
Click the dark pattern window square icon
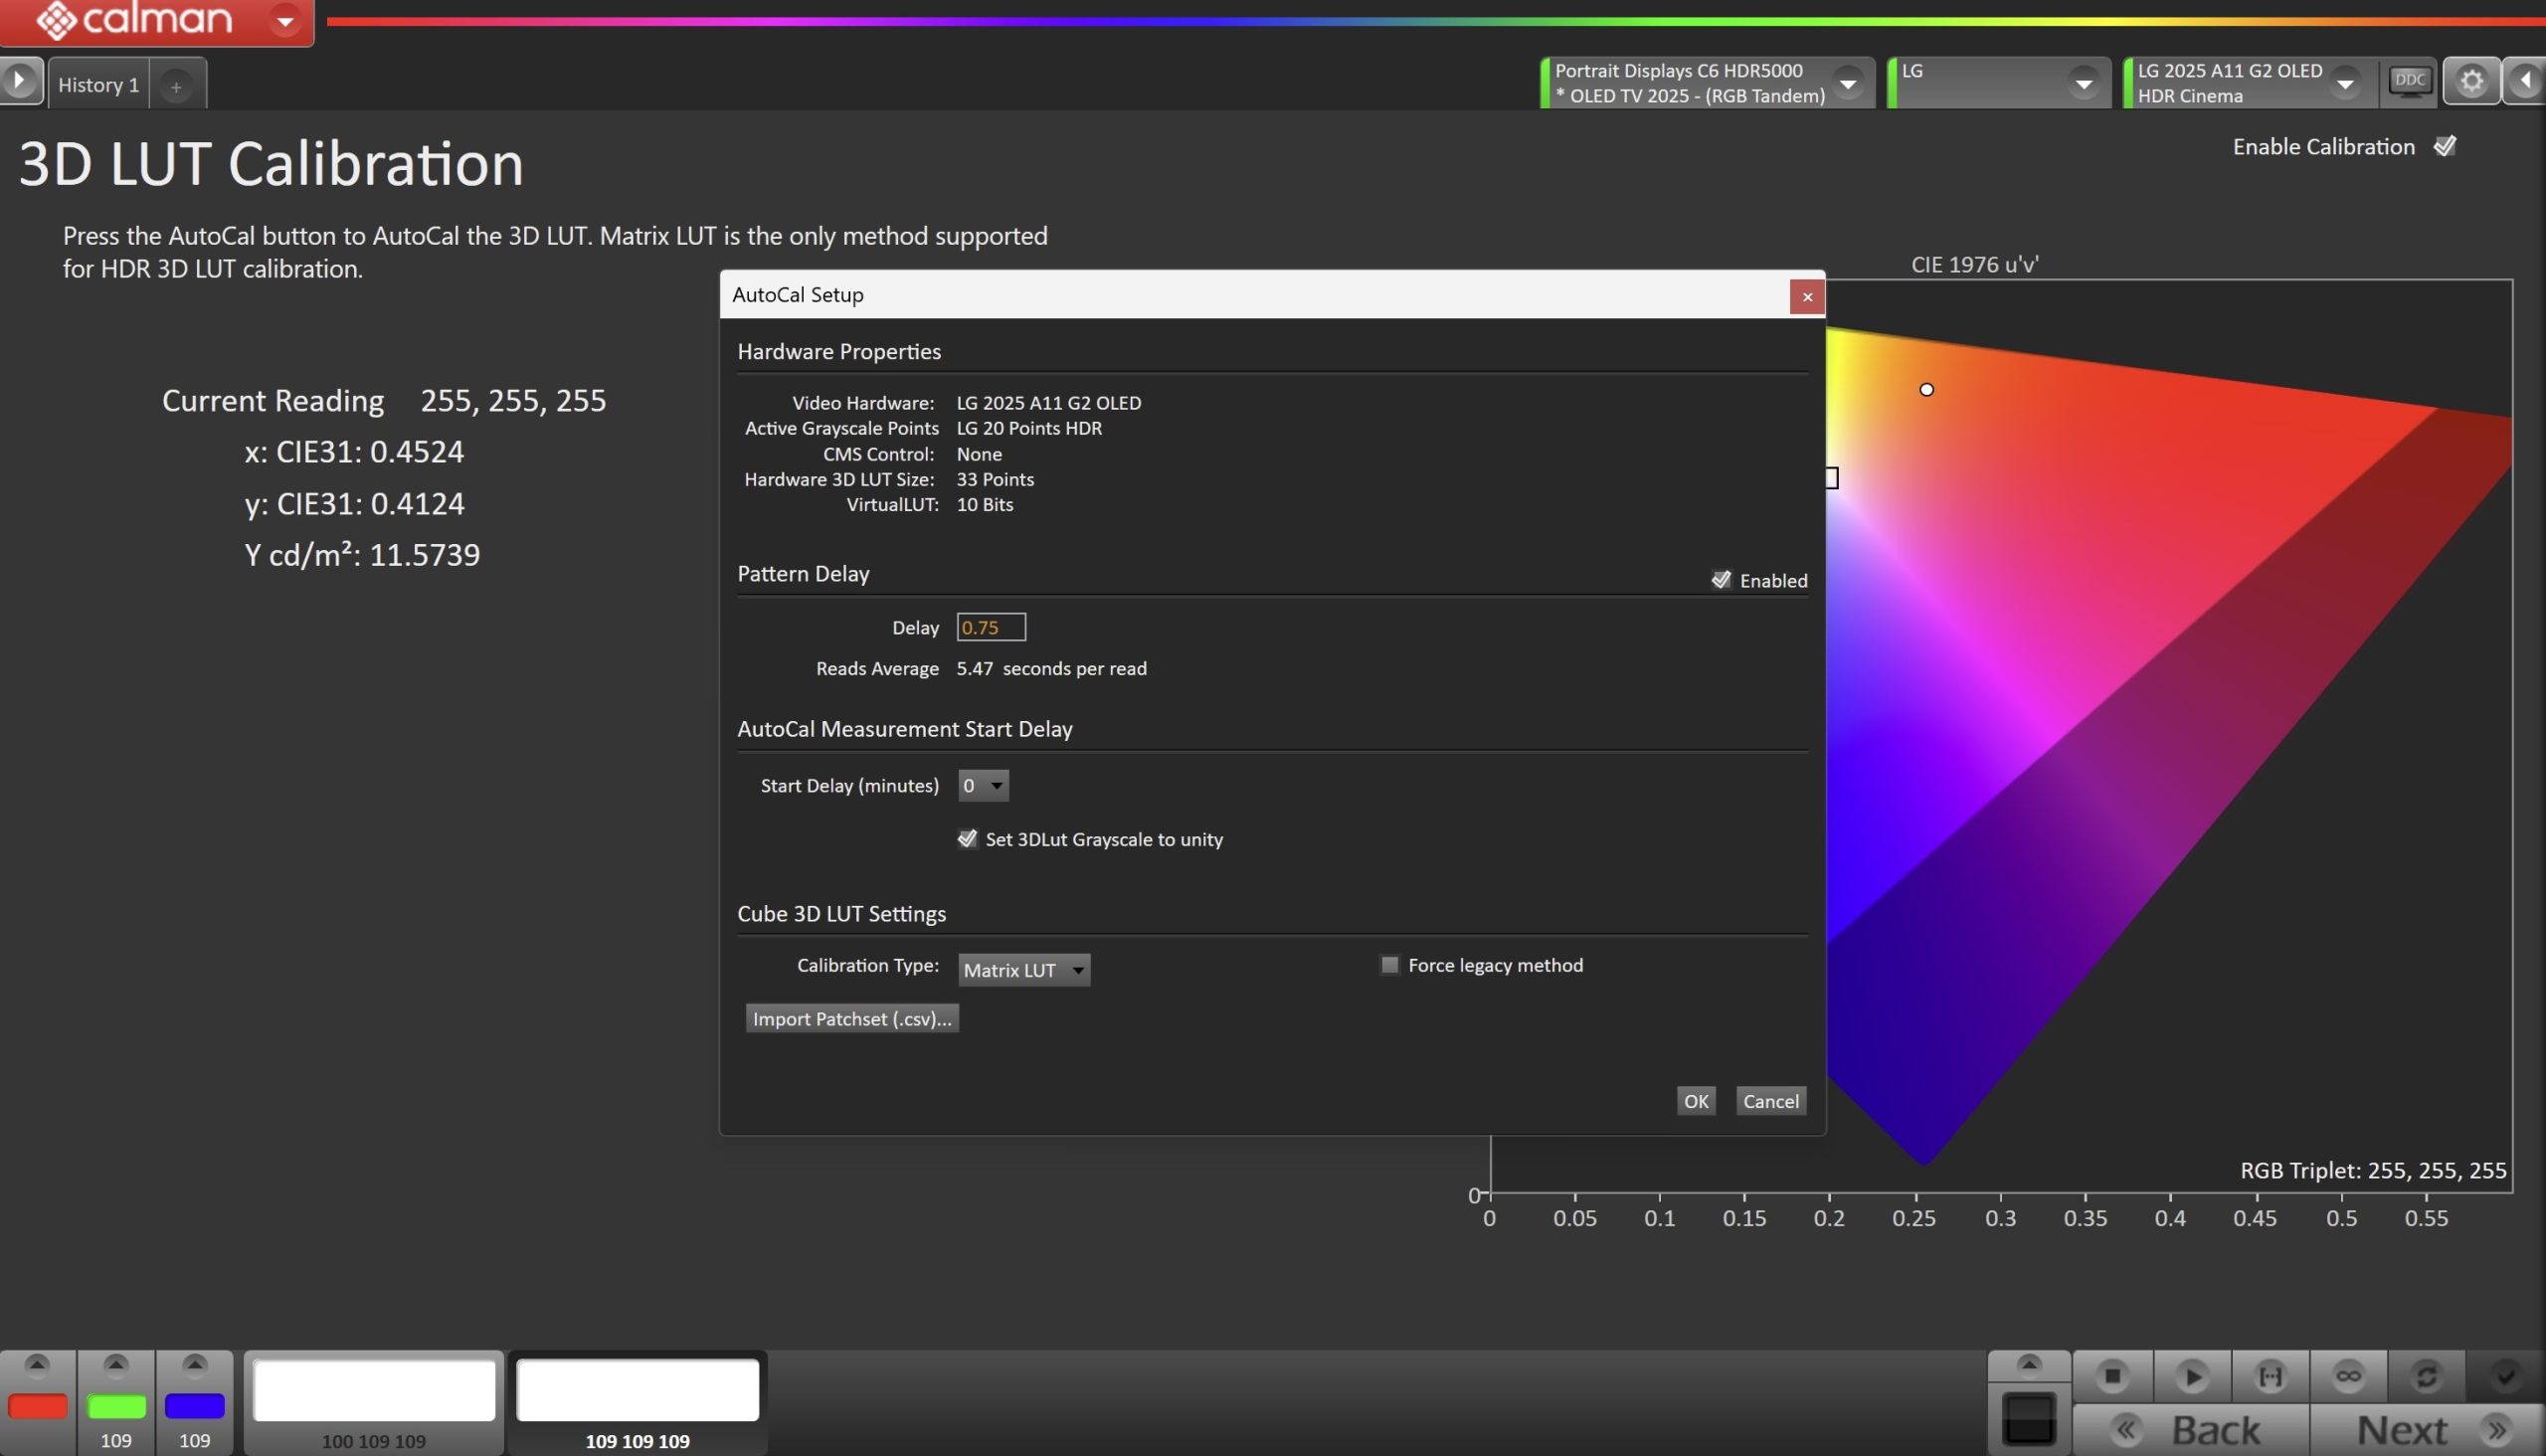2029,1418
